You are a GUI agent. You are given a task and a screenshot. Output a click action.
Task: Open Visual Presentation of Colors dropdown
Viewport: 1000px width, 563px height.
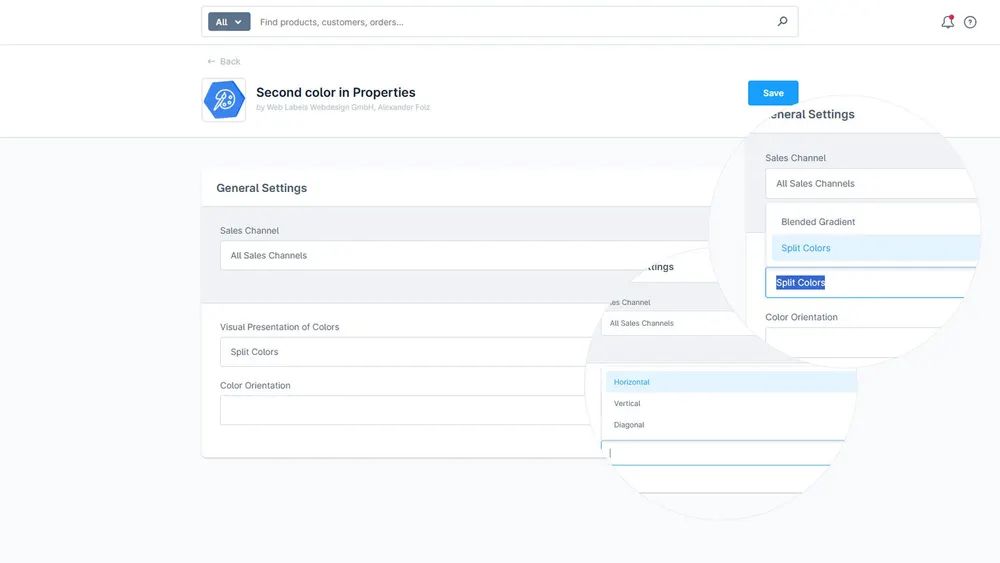point(405,352)
